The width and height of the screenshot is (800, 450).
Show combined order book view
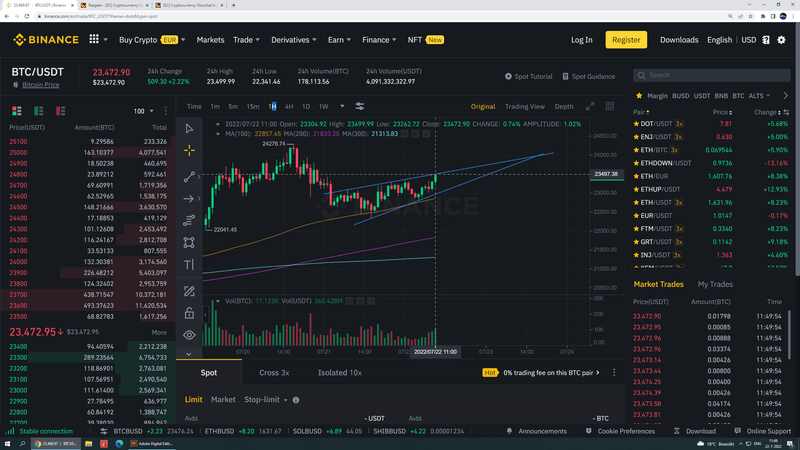pyautogui.click(x=17, y=111)
